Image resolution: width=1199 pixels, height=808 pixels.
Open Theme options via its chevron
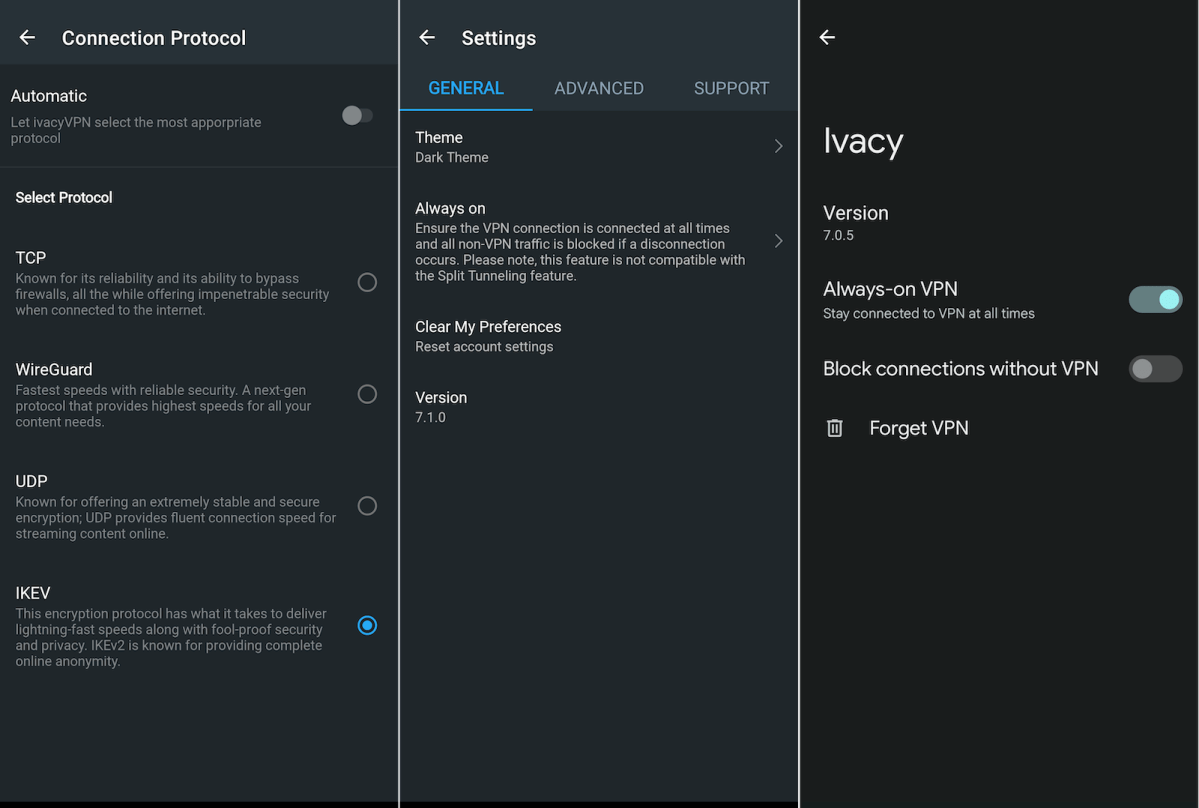778,146
